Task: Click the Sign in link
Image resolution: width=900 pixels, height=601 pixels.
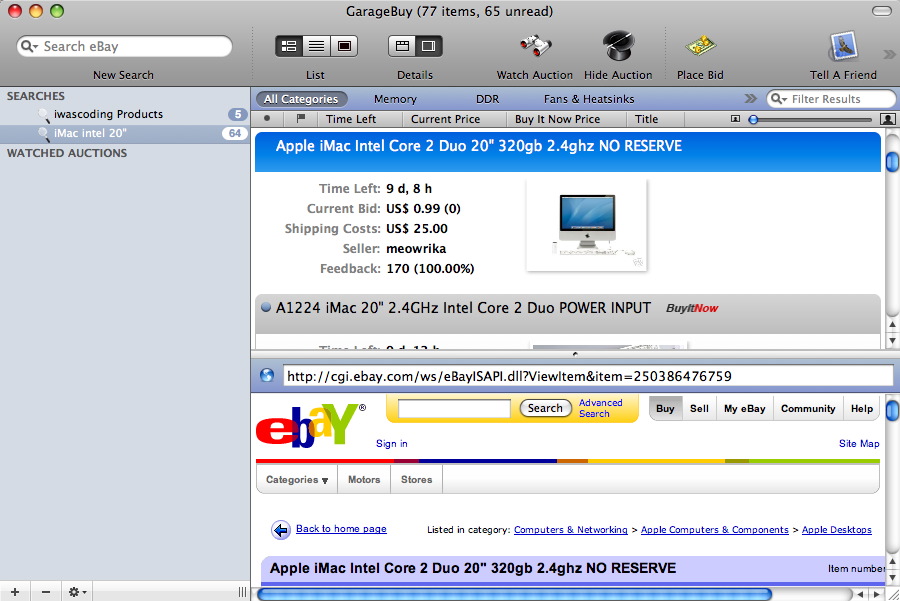Action: (x=391, y=444)
